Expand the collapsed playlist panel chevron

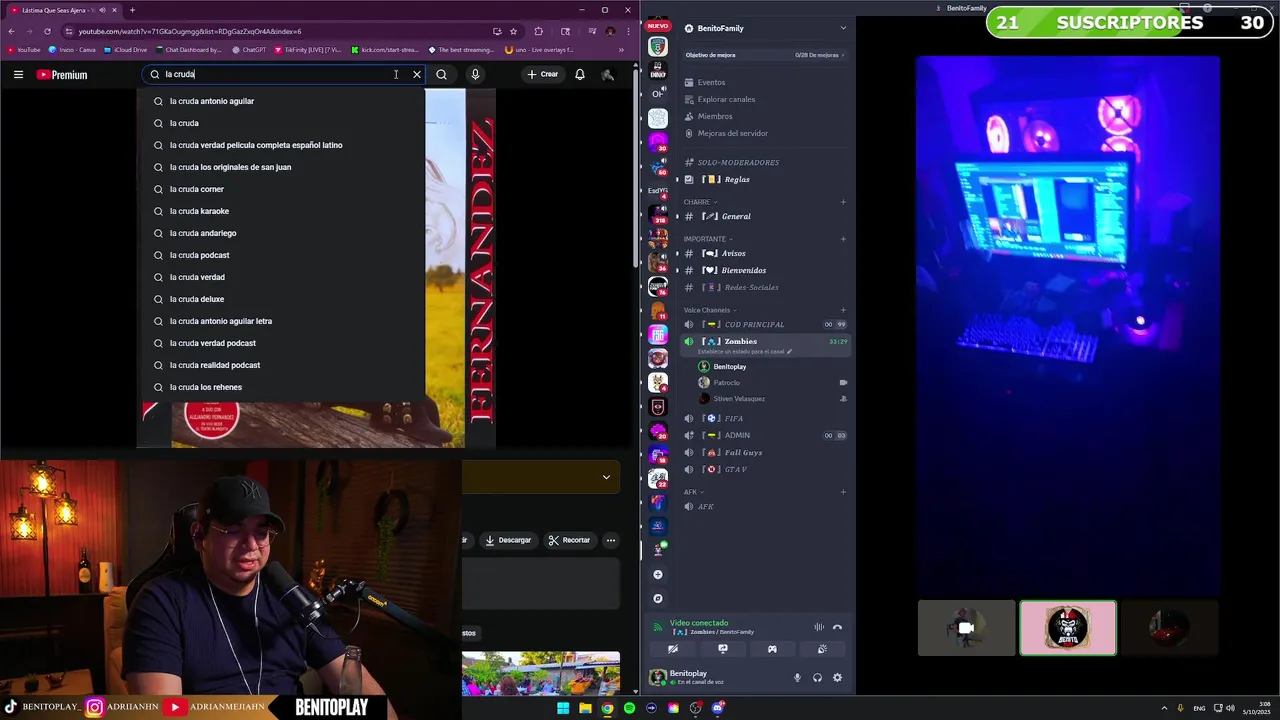606,477
